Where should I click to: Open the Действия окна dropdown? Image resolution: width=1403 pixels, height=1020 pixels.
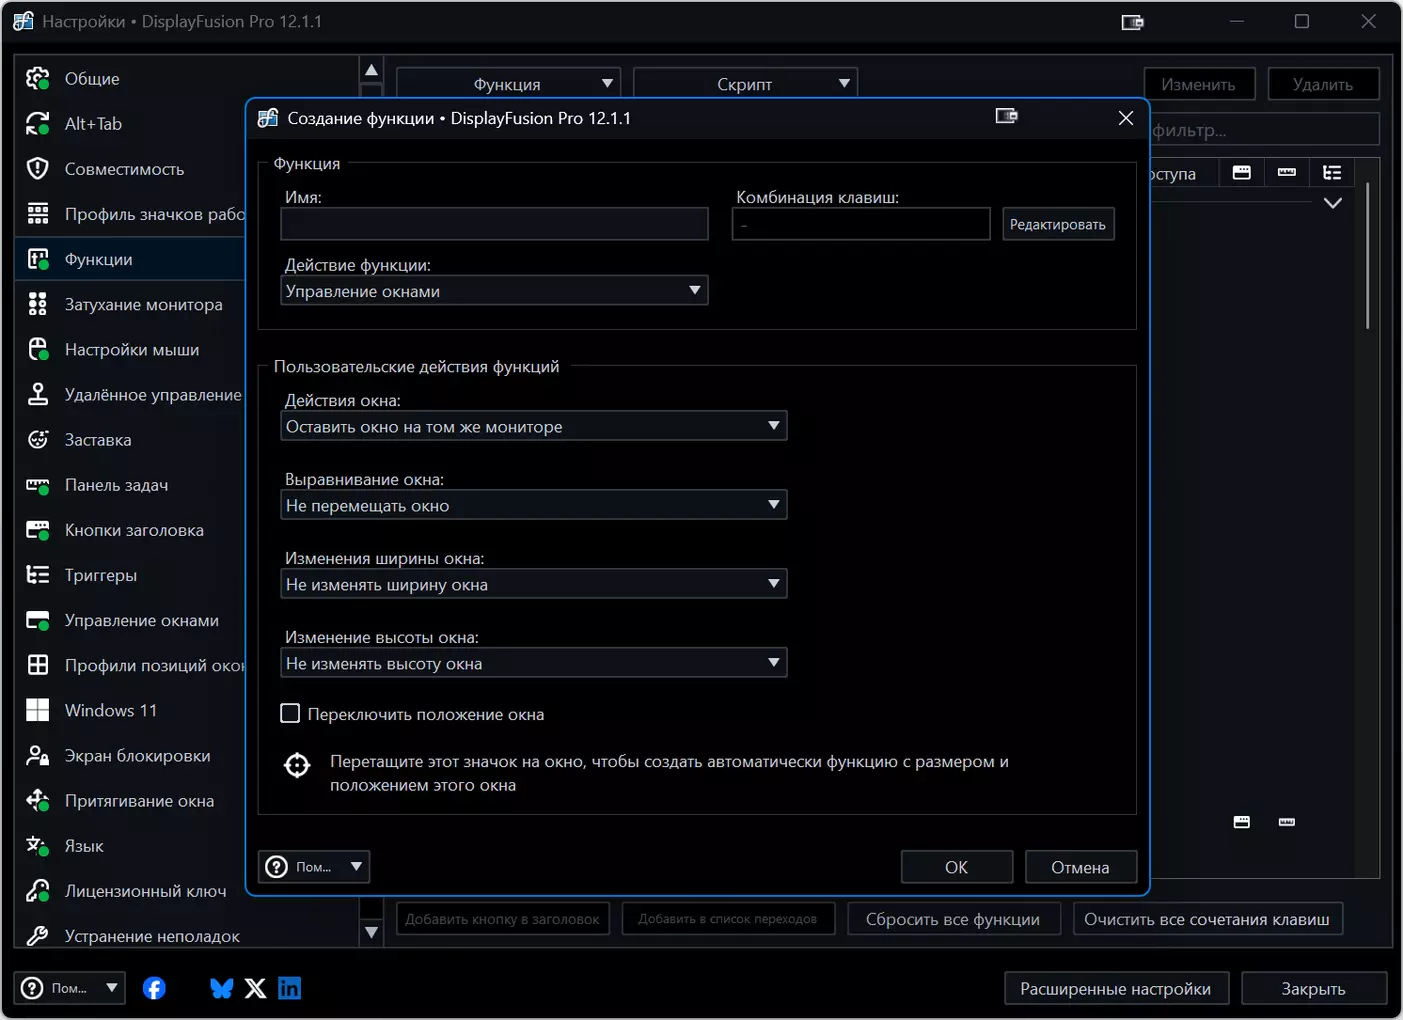[x=533, y=426]
